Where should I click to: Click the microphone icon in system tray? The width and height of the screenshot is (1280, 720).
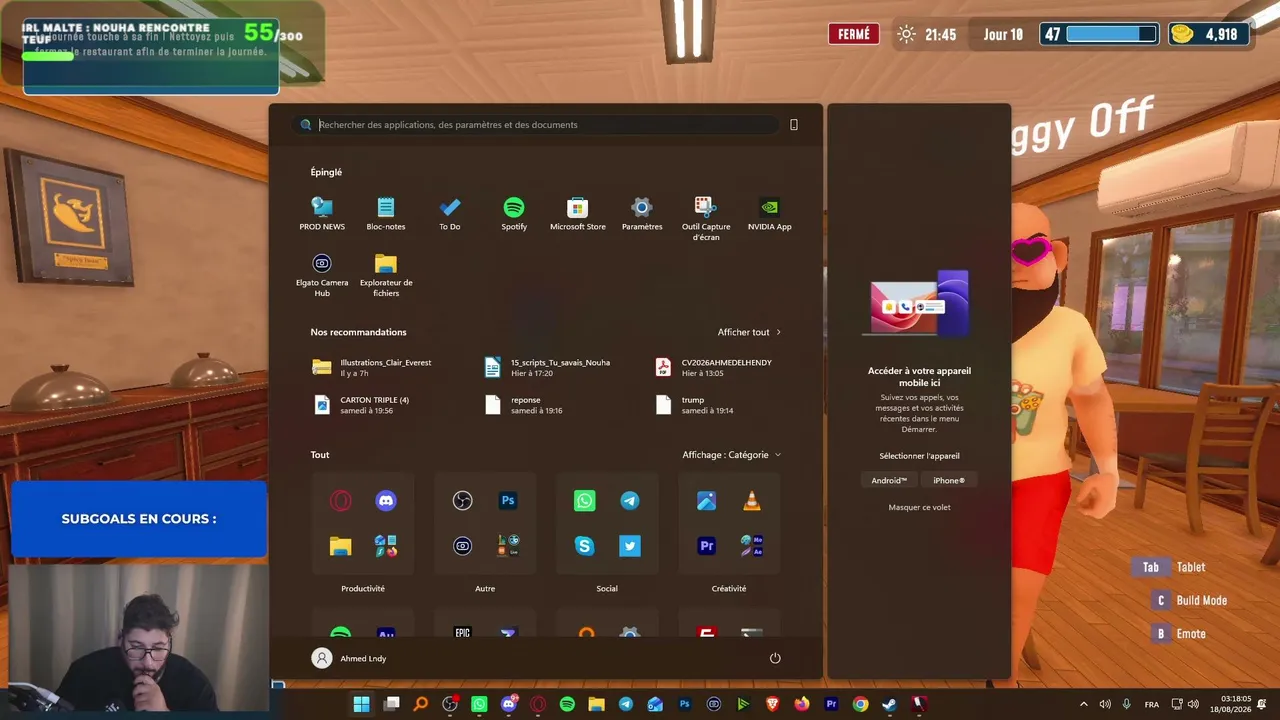[1127, 704]
